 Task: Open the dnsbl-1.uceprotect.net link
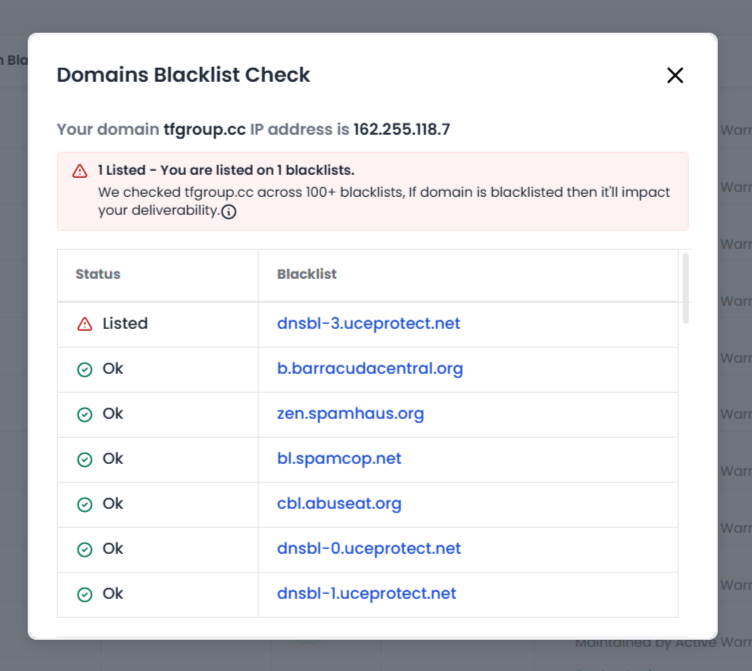pos(366,594)
